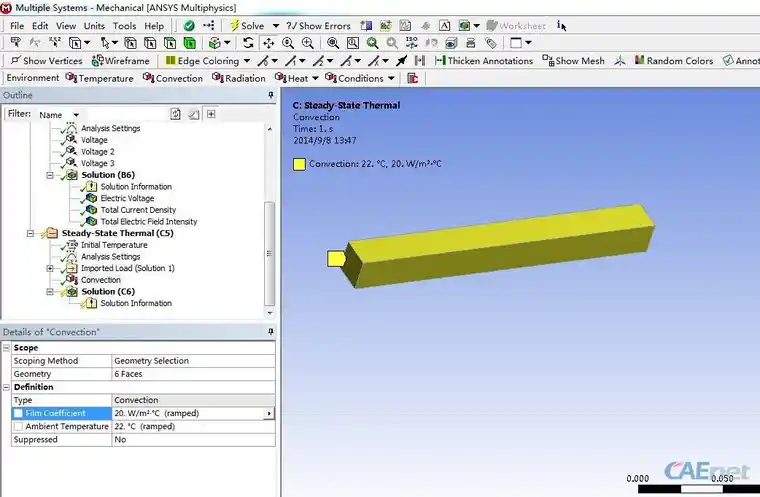This screenshot has width=760, height=497.
Task: Open the Units menu
Action: 94,26
